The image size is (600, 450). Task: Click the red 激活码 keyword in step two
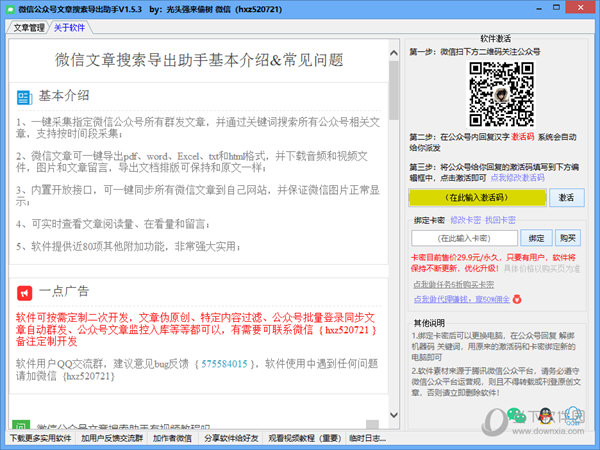click(523, 137)
